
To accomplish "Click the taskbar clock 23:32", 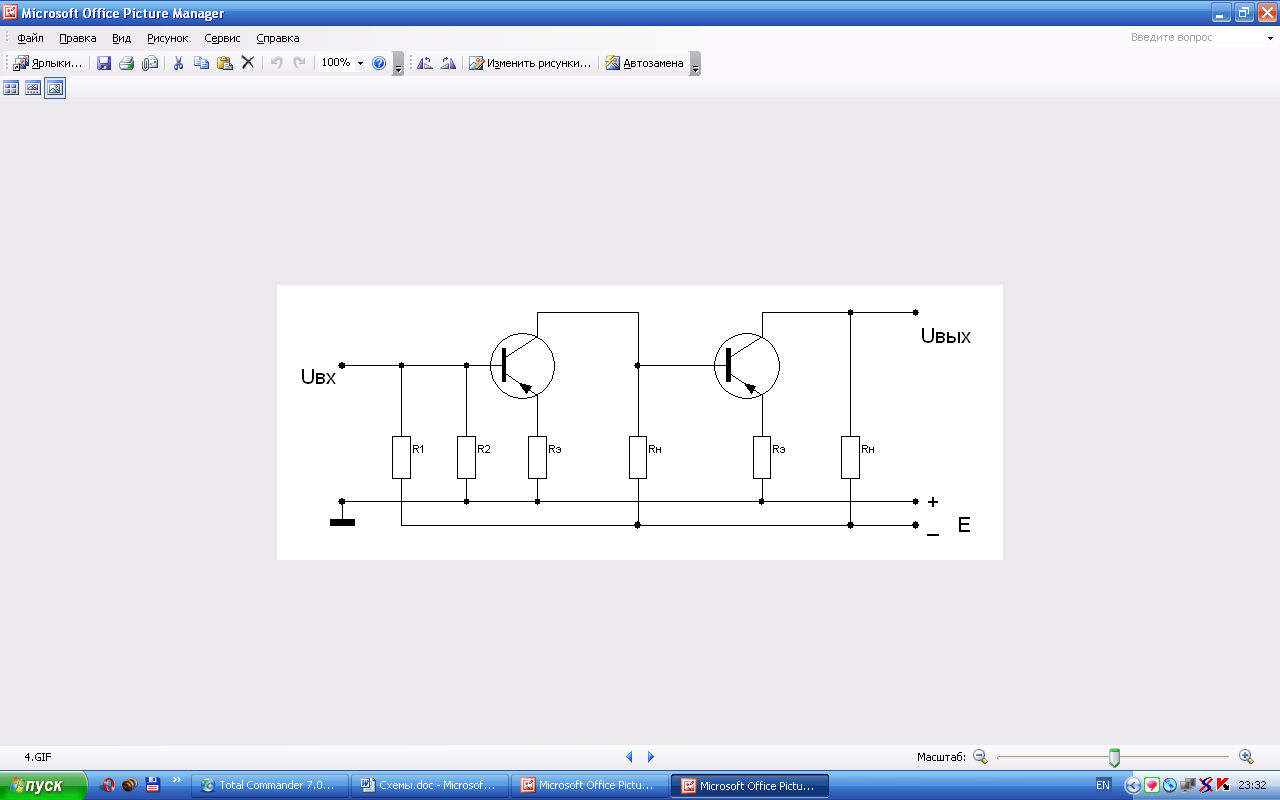I will click(x=1252, y=785).
